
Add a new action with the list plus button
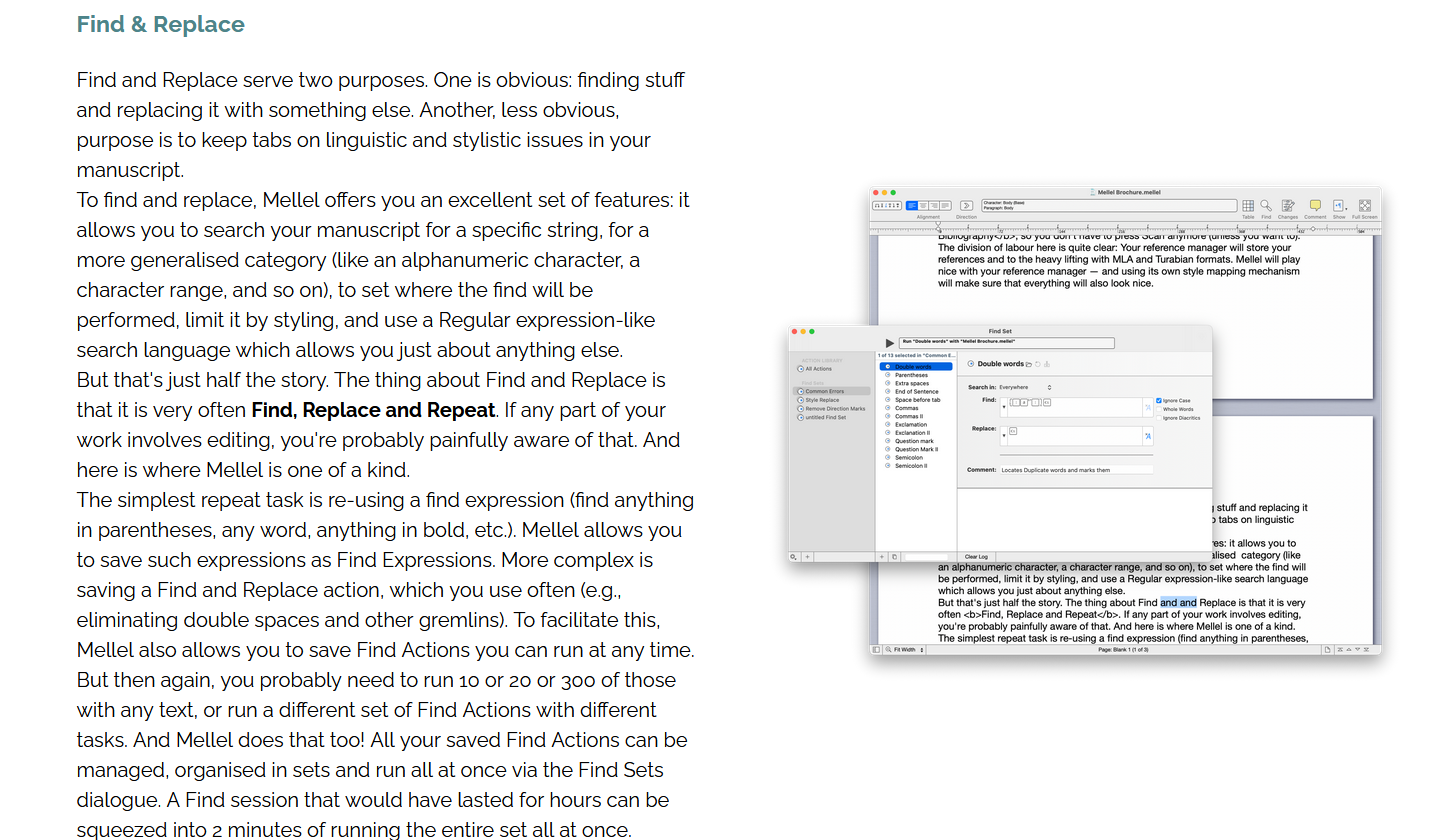click(882, 556)
